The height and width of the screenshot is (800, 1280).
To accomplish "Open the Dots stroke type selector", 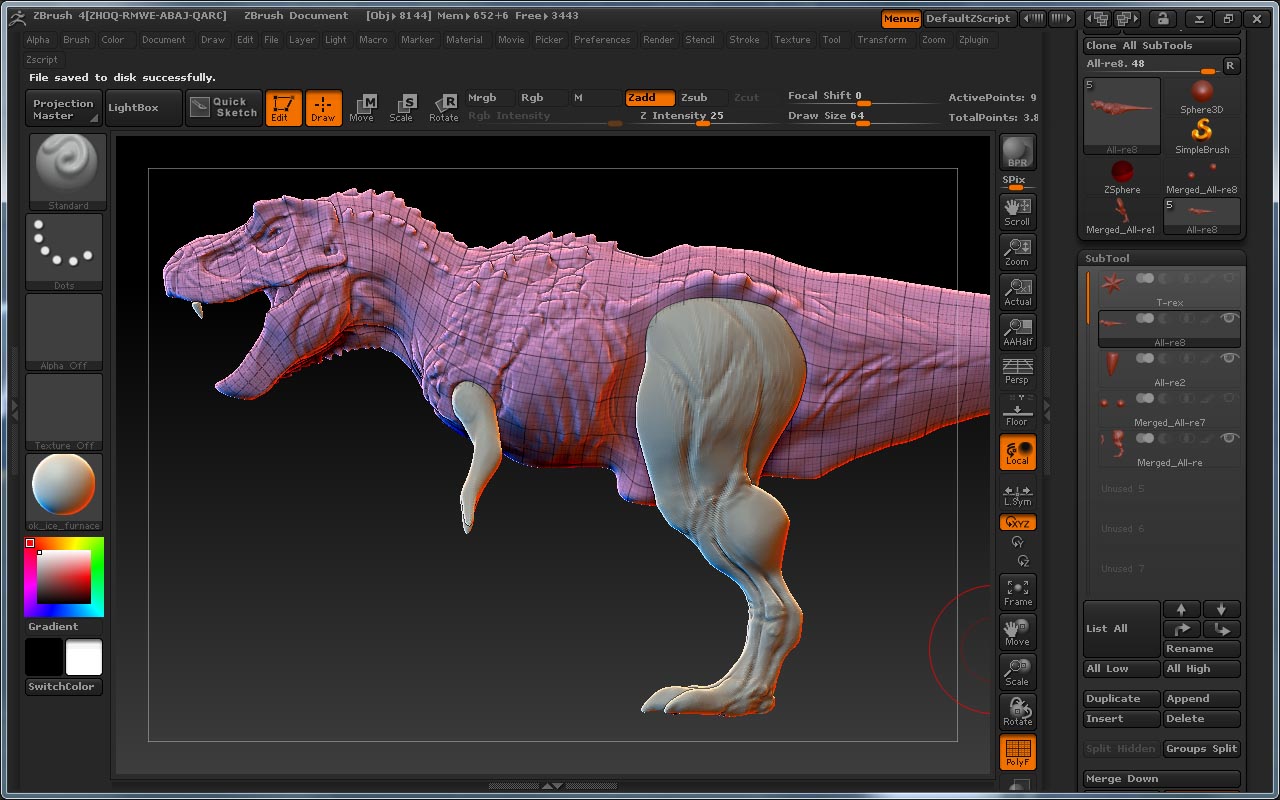I will pyautogui.click(x=64, y=251).
